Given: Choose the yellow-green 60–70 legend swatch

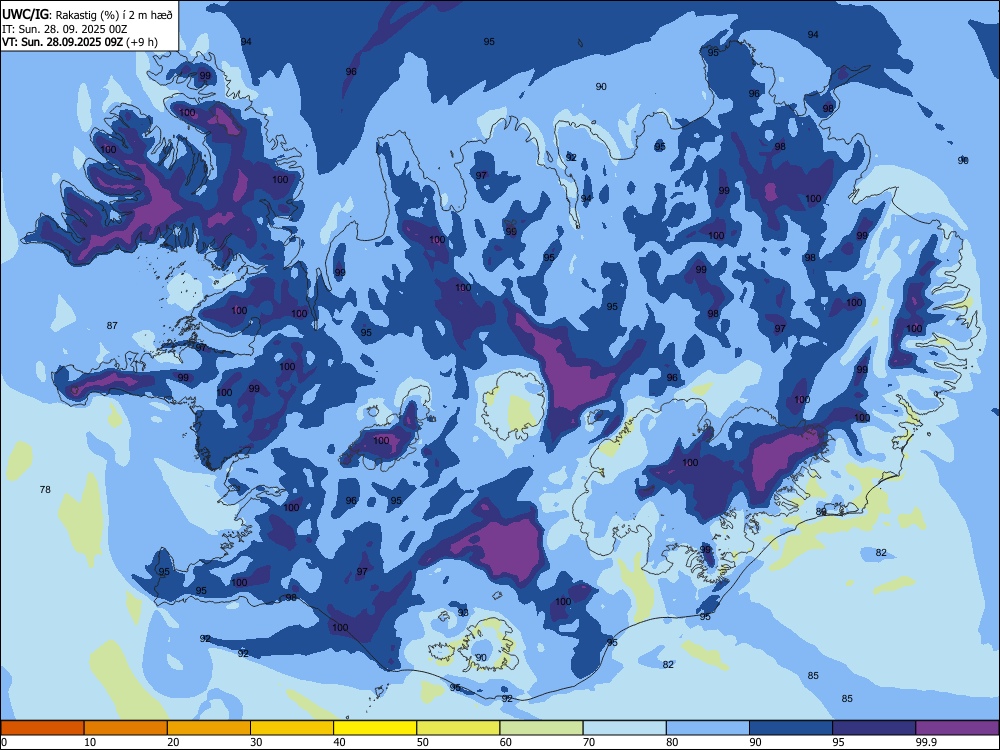Looking at the screenshot, I should (x=541, y=728).
